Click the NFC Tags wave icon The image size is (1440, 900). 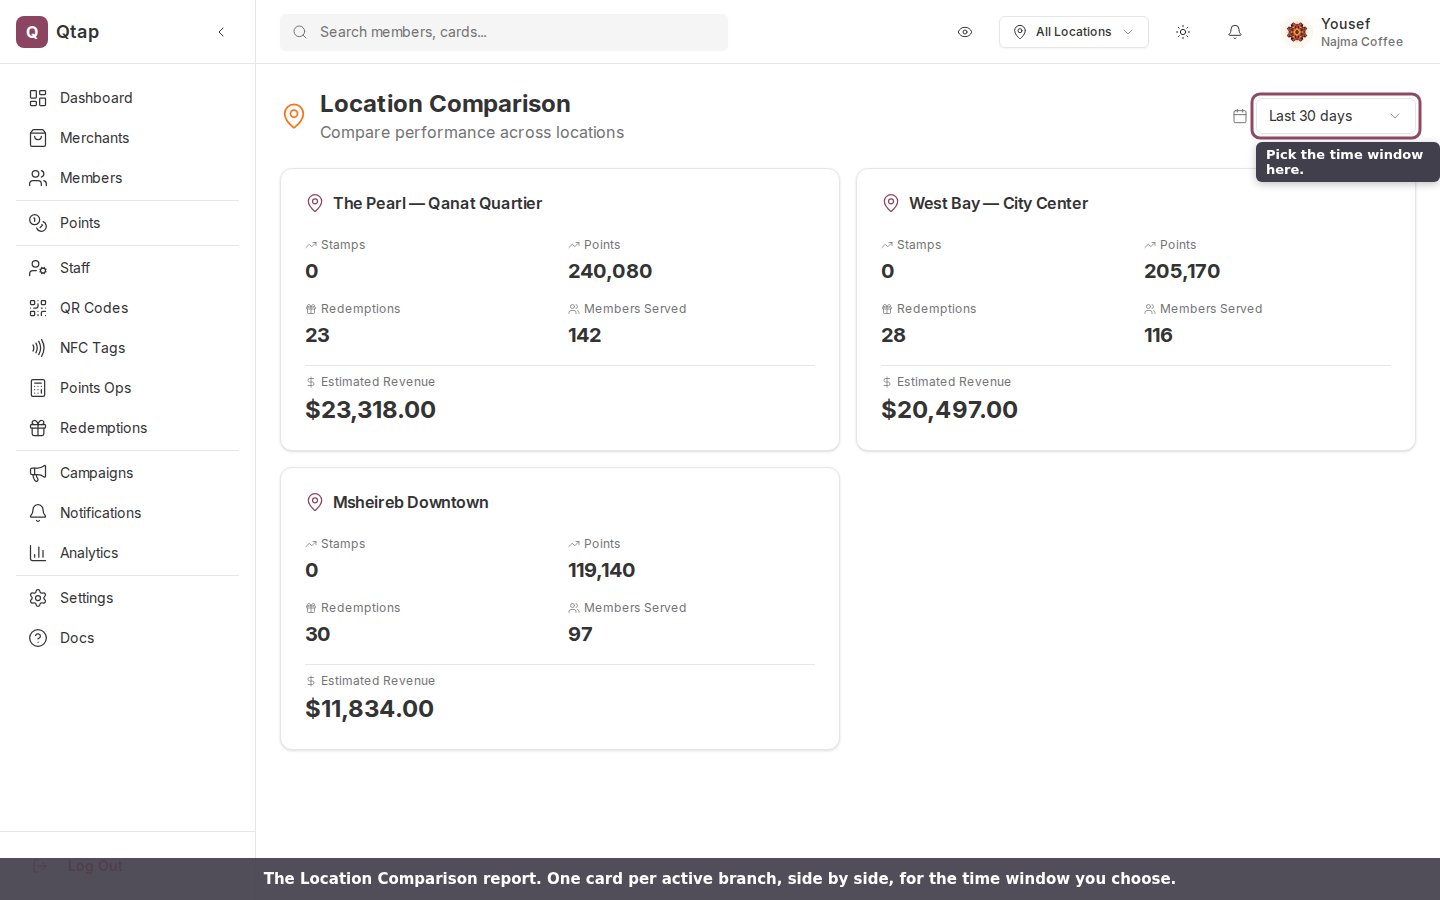point(38,348)
